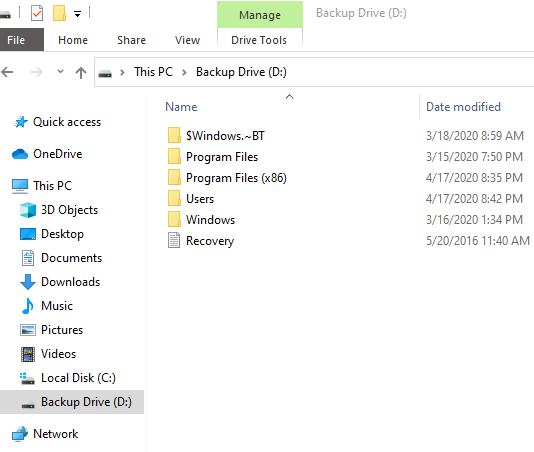
Task: Click the Downloads arrow icon
Action: point(28,282)
